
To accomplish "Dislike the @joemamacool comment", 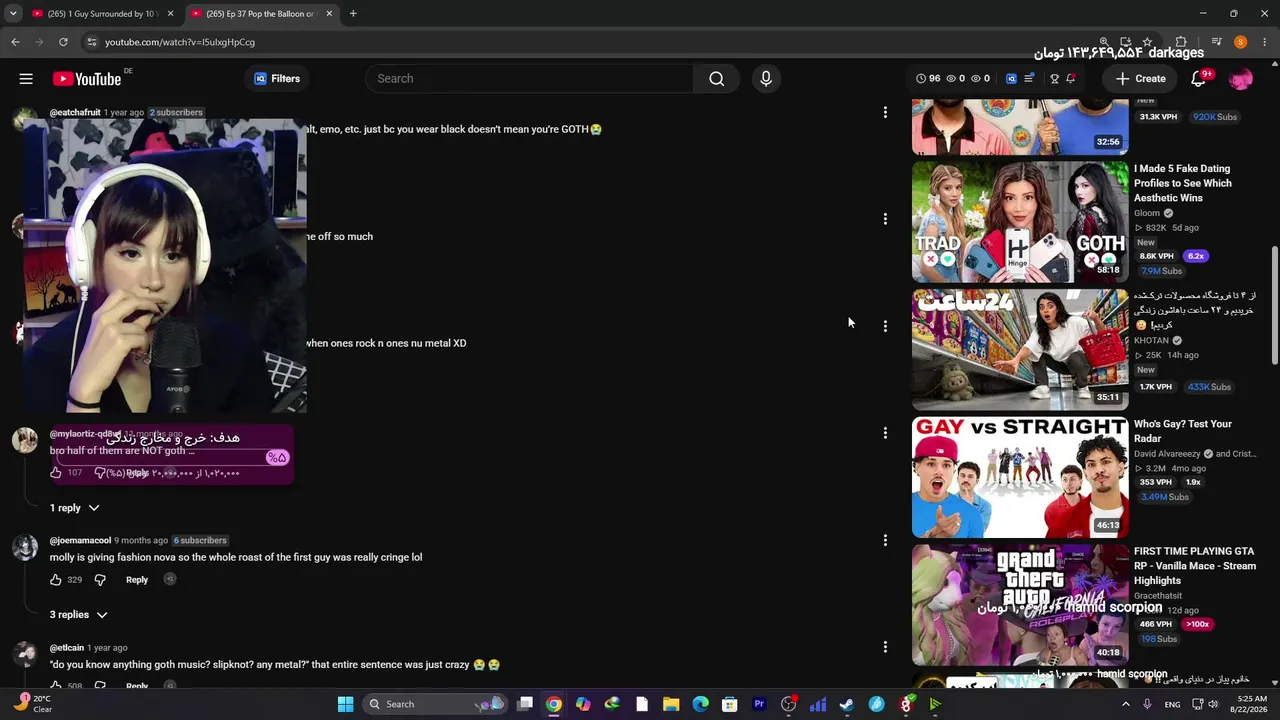I will pyautogui.click(x=100, y=580).
